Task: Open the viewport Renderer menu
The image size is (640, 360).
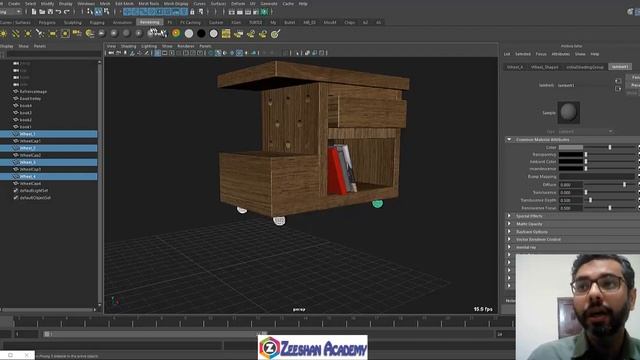Action: (x=186, y=46)
